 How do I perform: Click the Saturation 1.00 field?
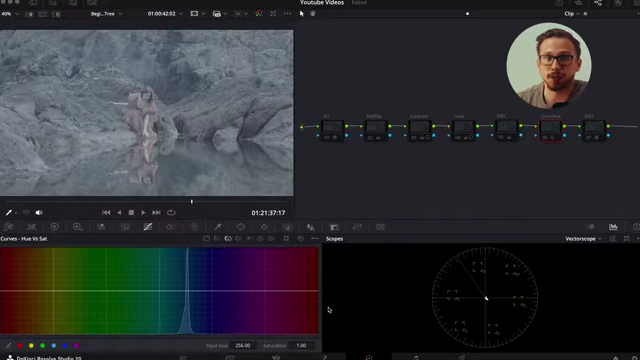coord(302,345)
